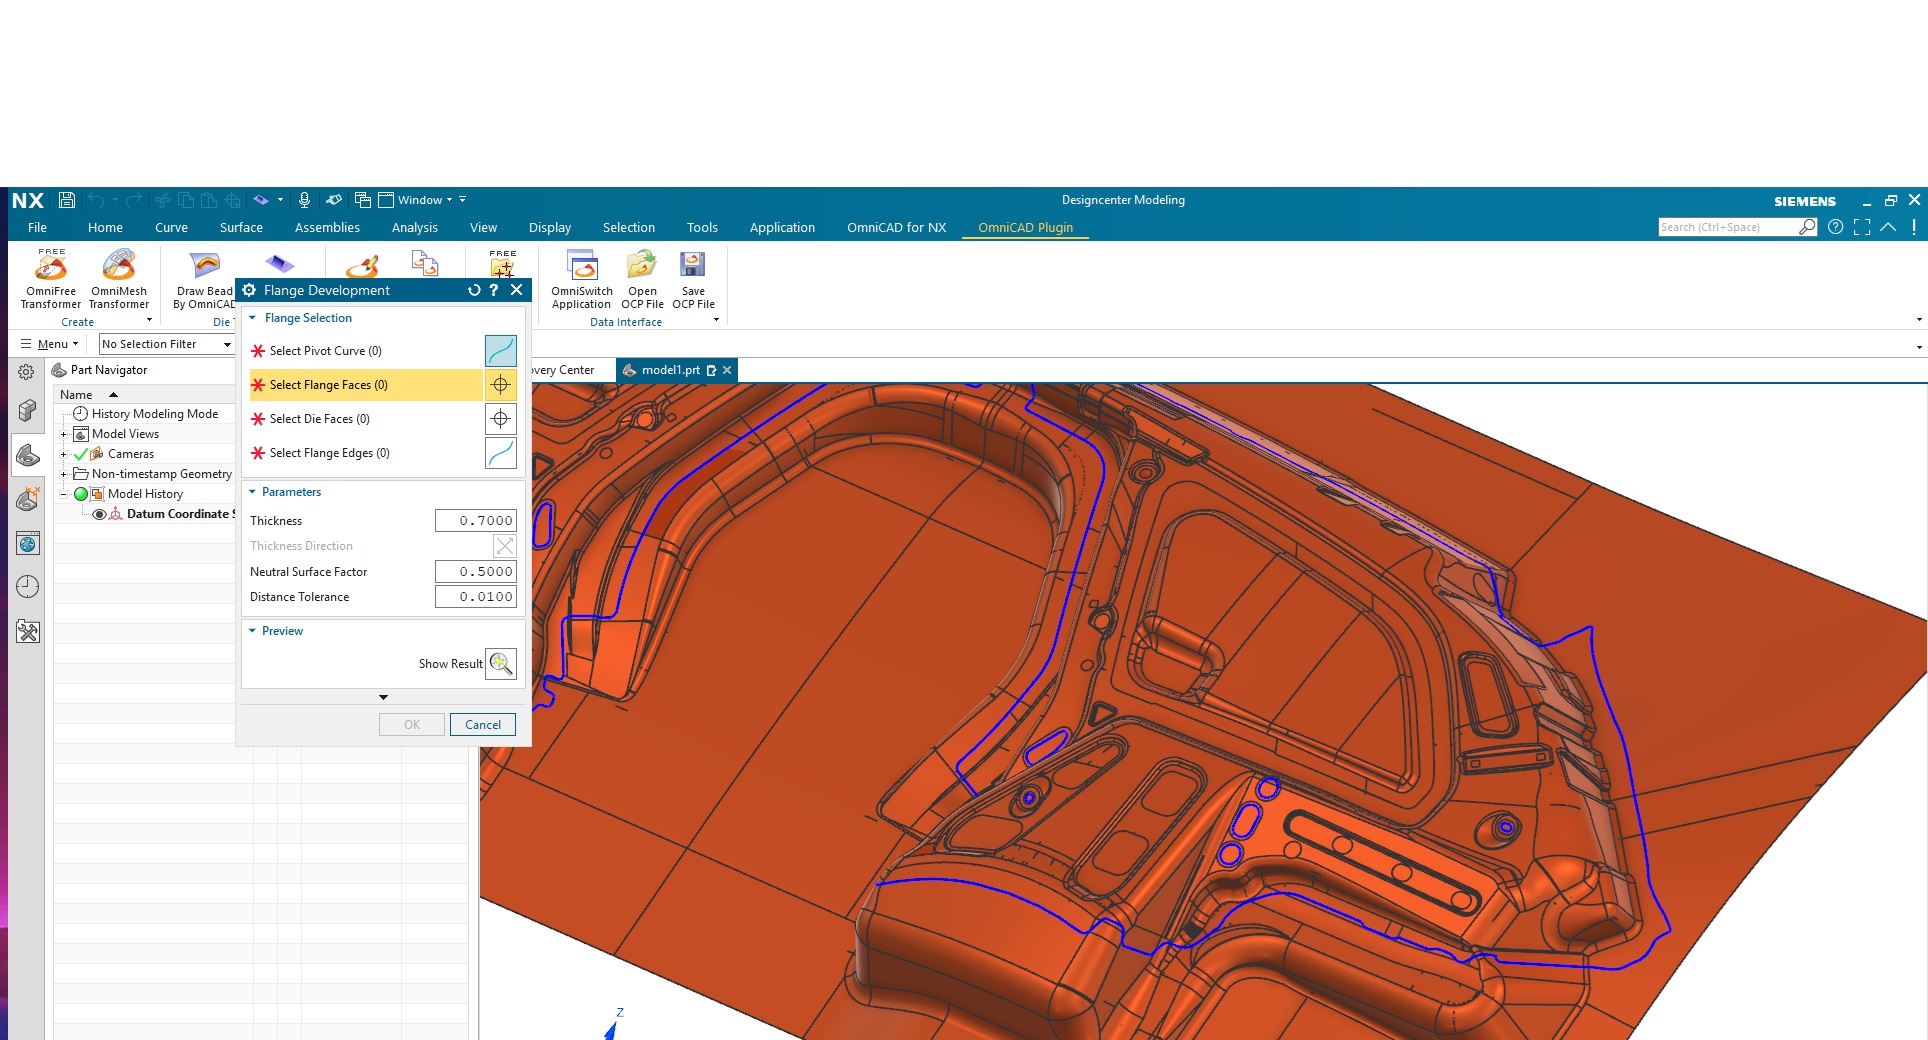Sort entries by the Name column header

coord(76,394)
